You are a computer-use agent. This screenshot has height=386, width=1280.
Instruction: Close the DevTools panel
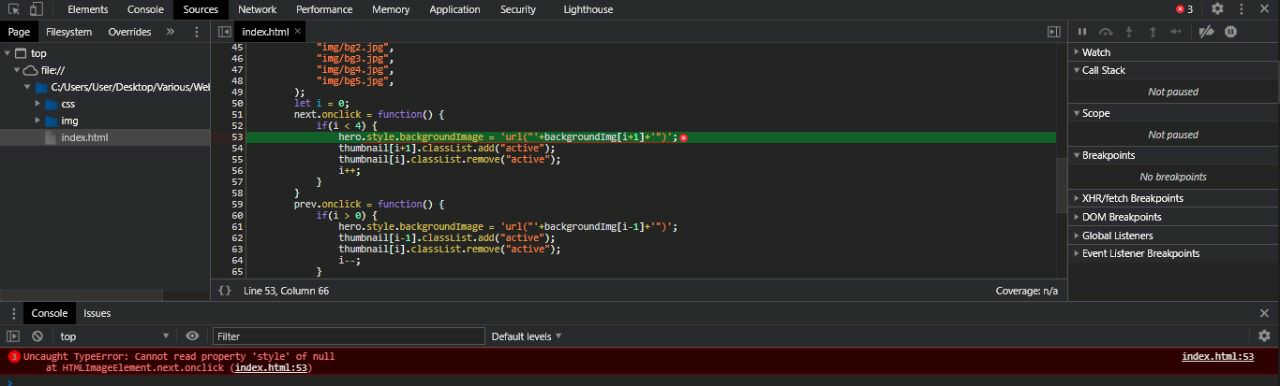tap(1265, 9)
